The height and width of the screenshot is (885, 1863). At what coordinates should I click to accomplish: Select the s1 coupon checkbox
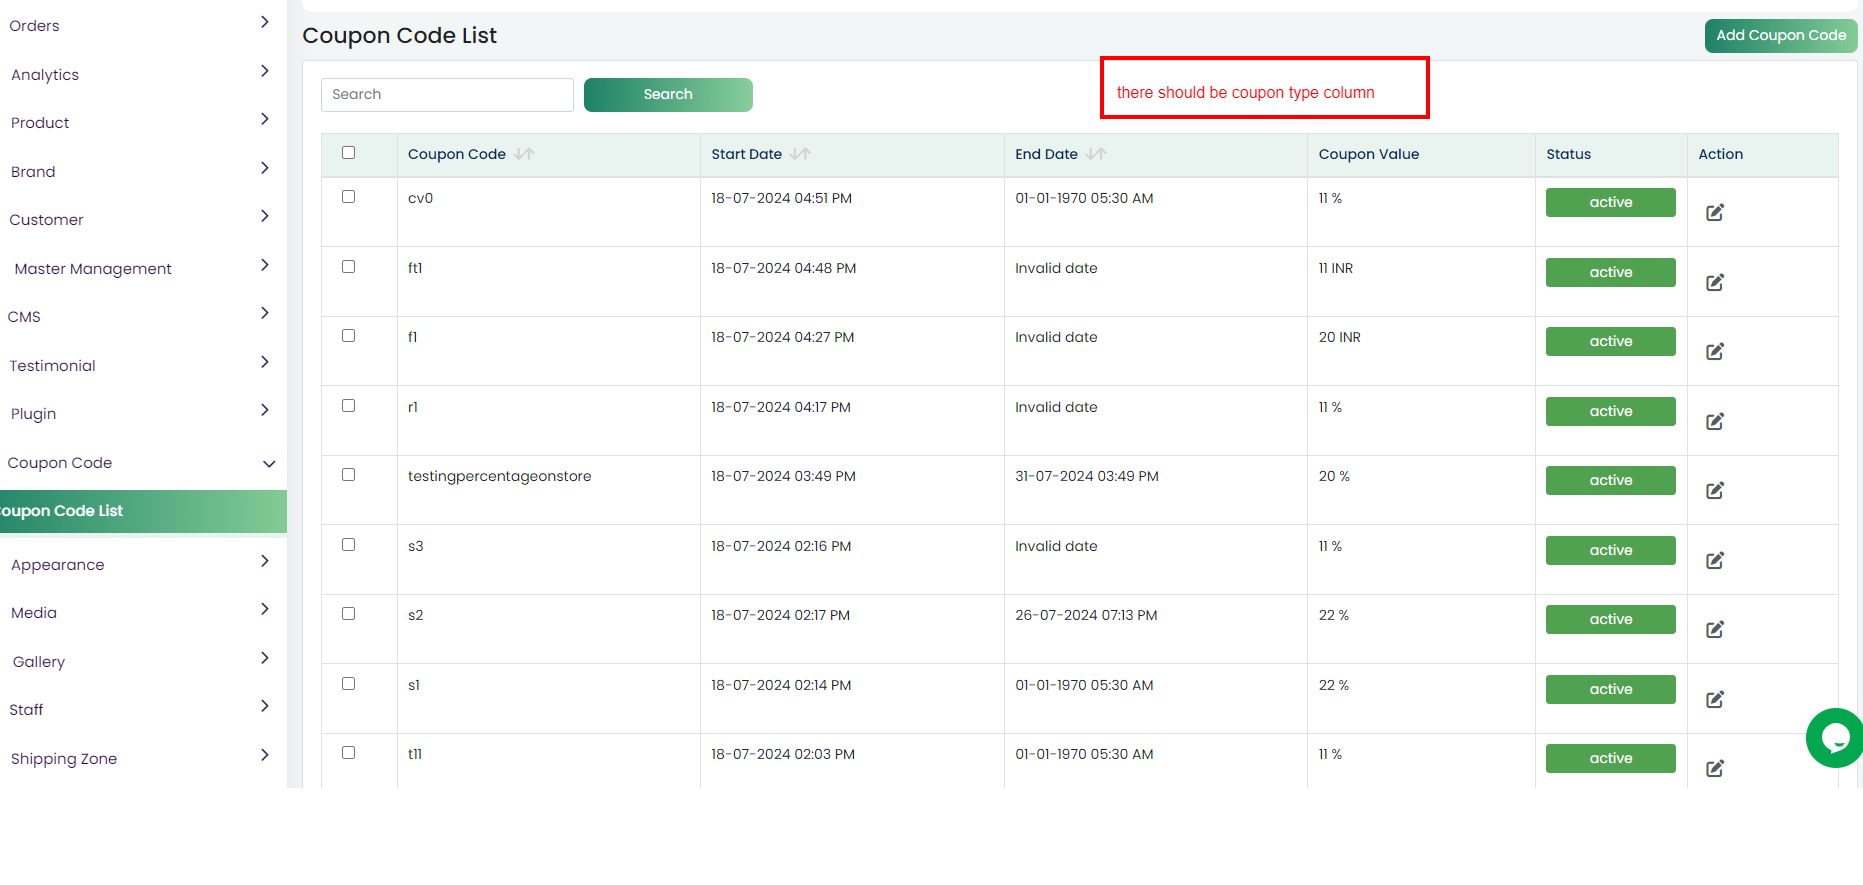point(348,684)
